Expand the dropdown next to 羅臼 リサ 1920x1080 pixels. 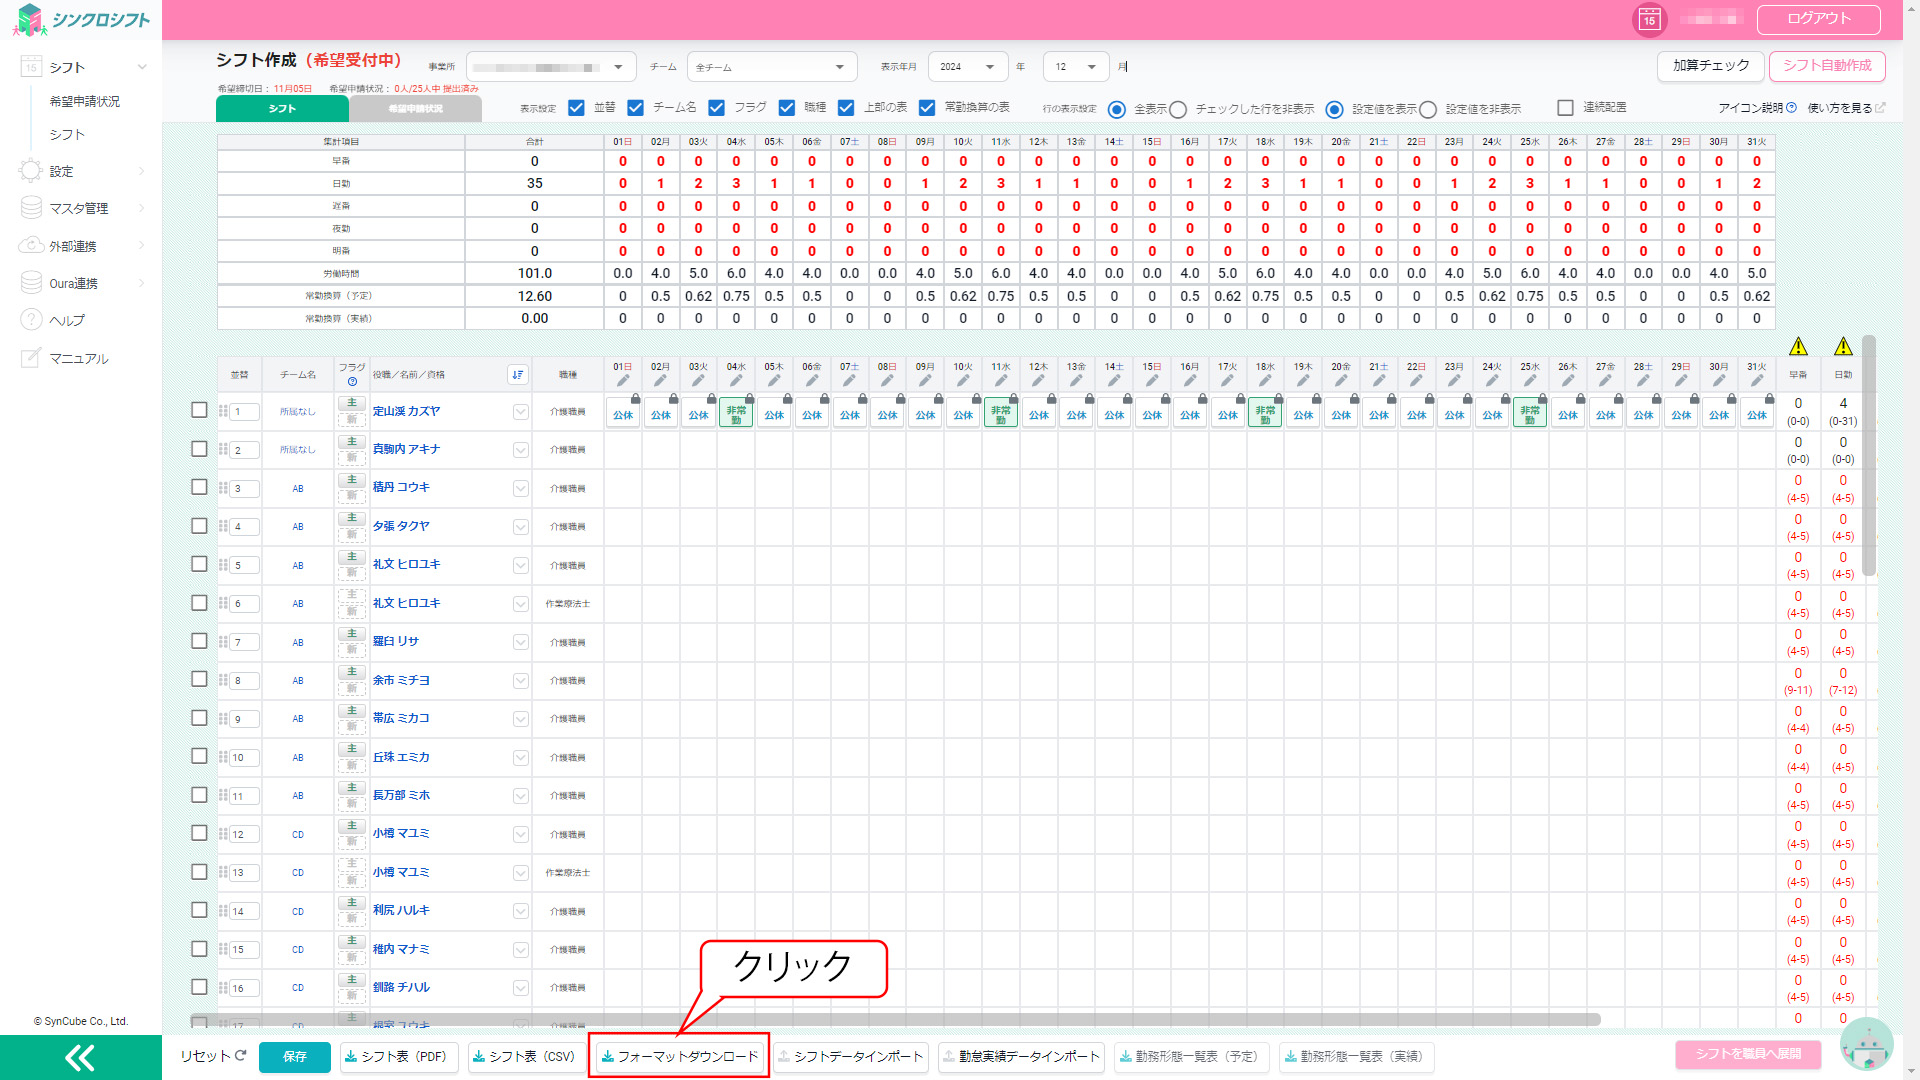coord(521,642)
